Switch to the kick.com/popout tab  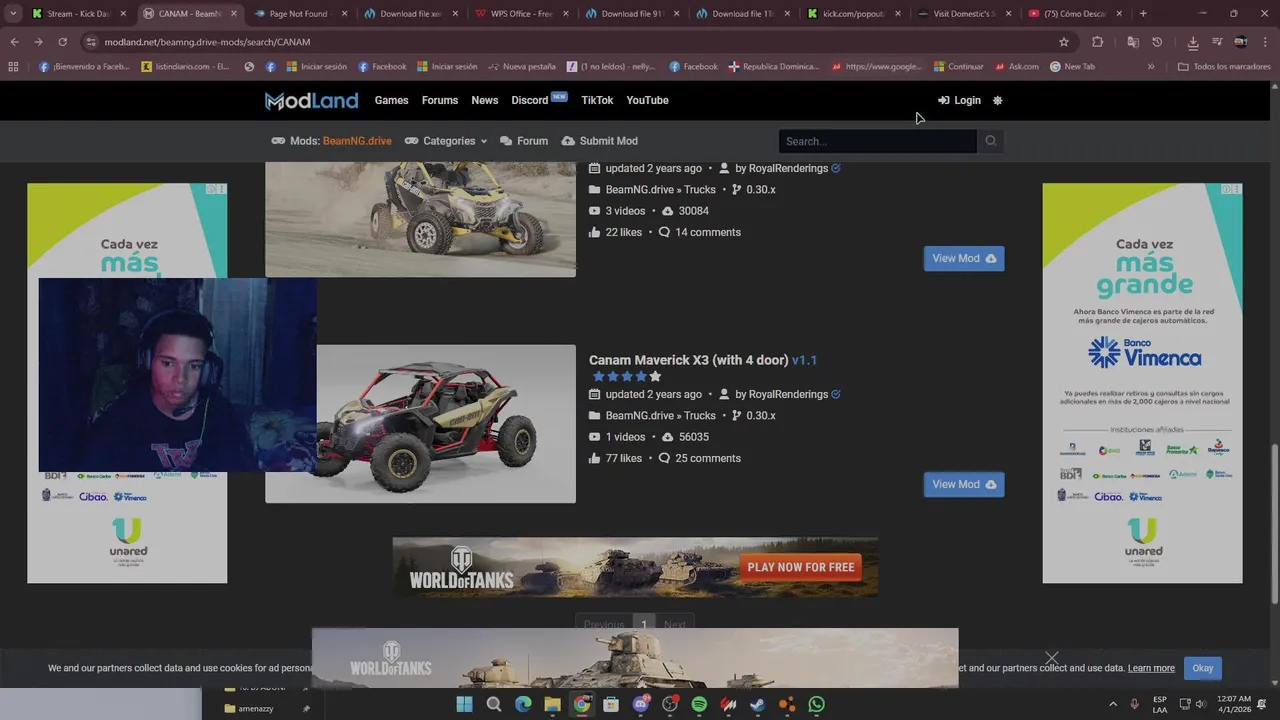pos(855,14)
